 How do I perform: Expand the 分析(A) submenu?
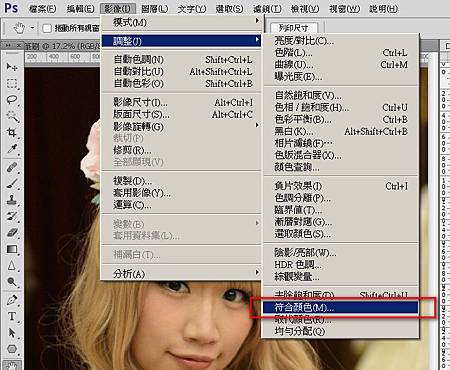point(181,274)
